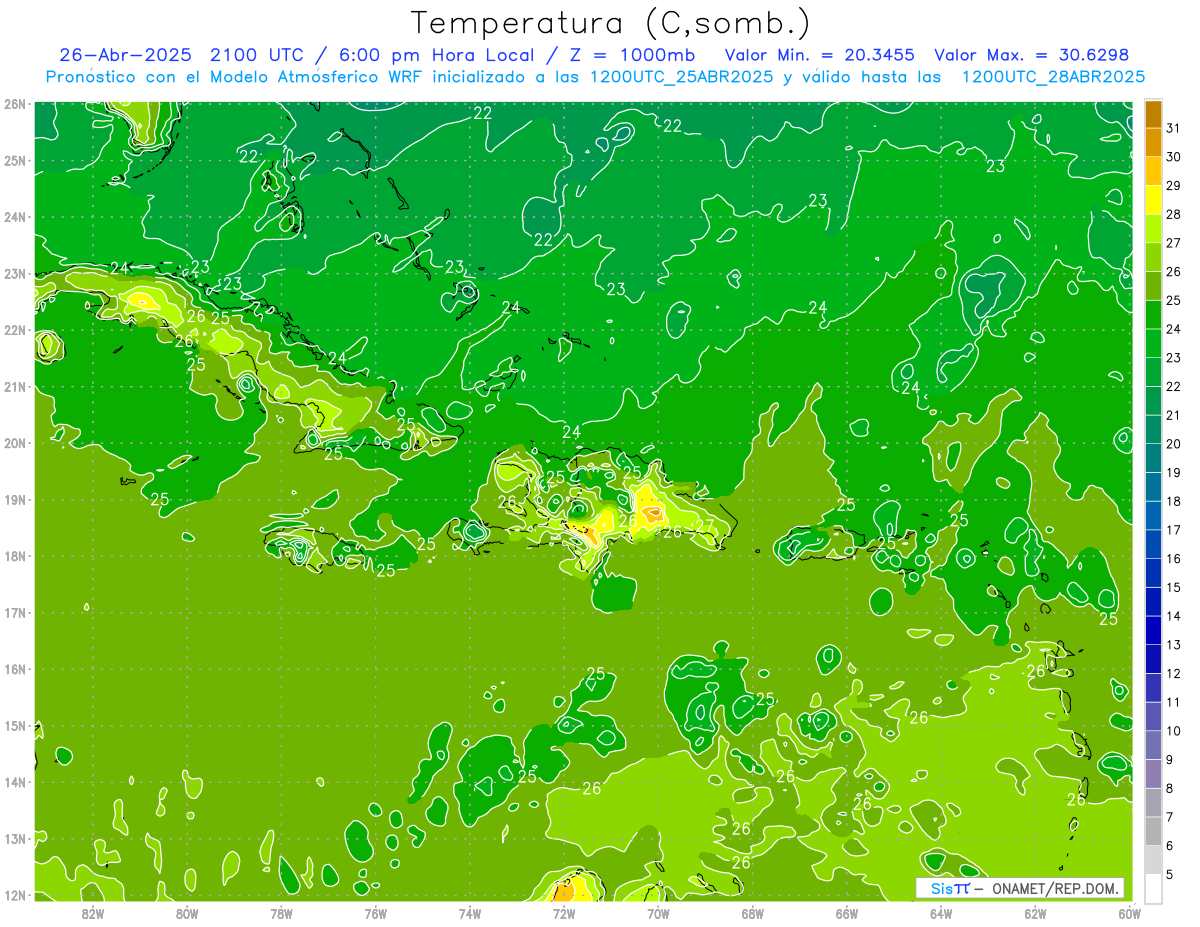This screenshot has height=927, width=1200.
Task: Click the 16N latitude axis label
Action: (x=15, y=669)
